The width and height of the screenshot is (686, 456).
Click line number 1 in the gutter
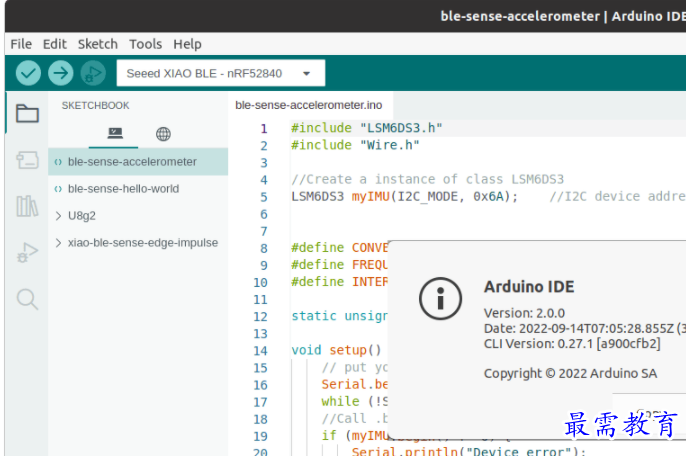click(x=264, y=129)
